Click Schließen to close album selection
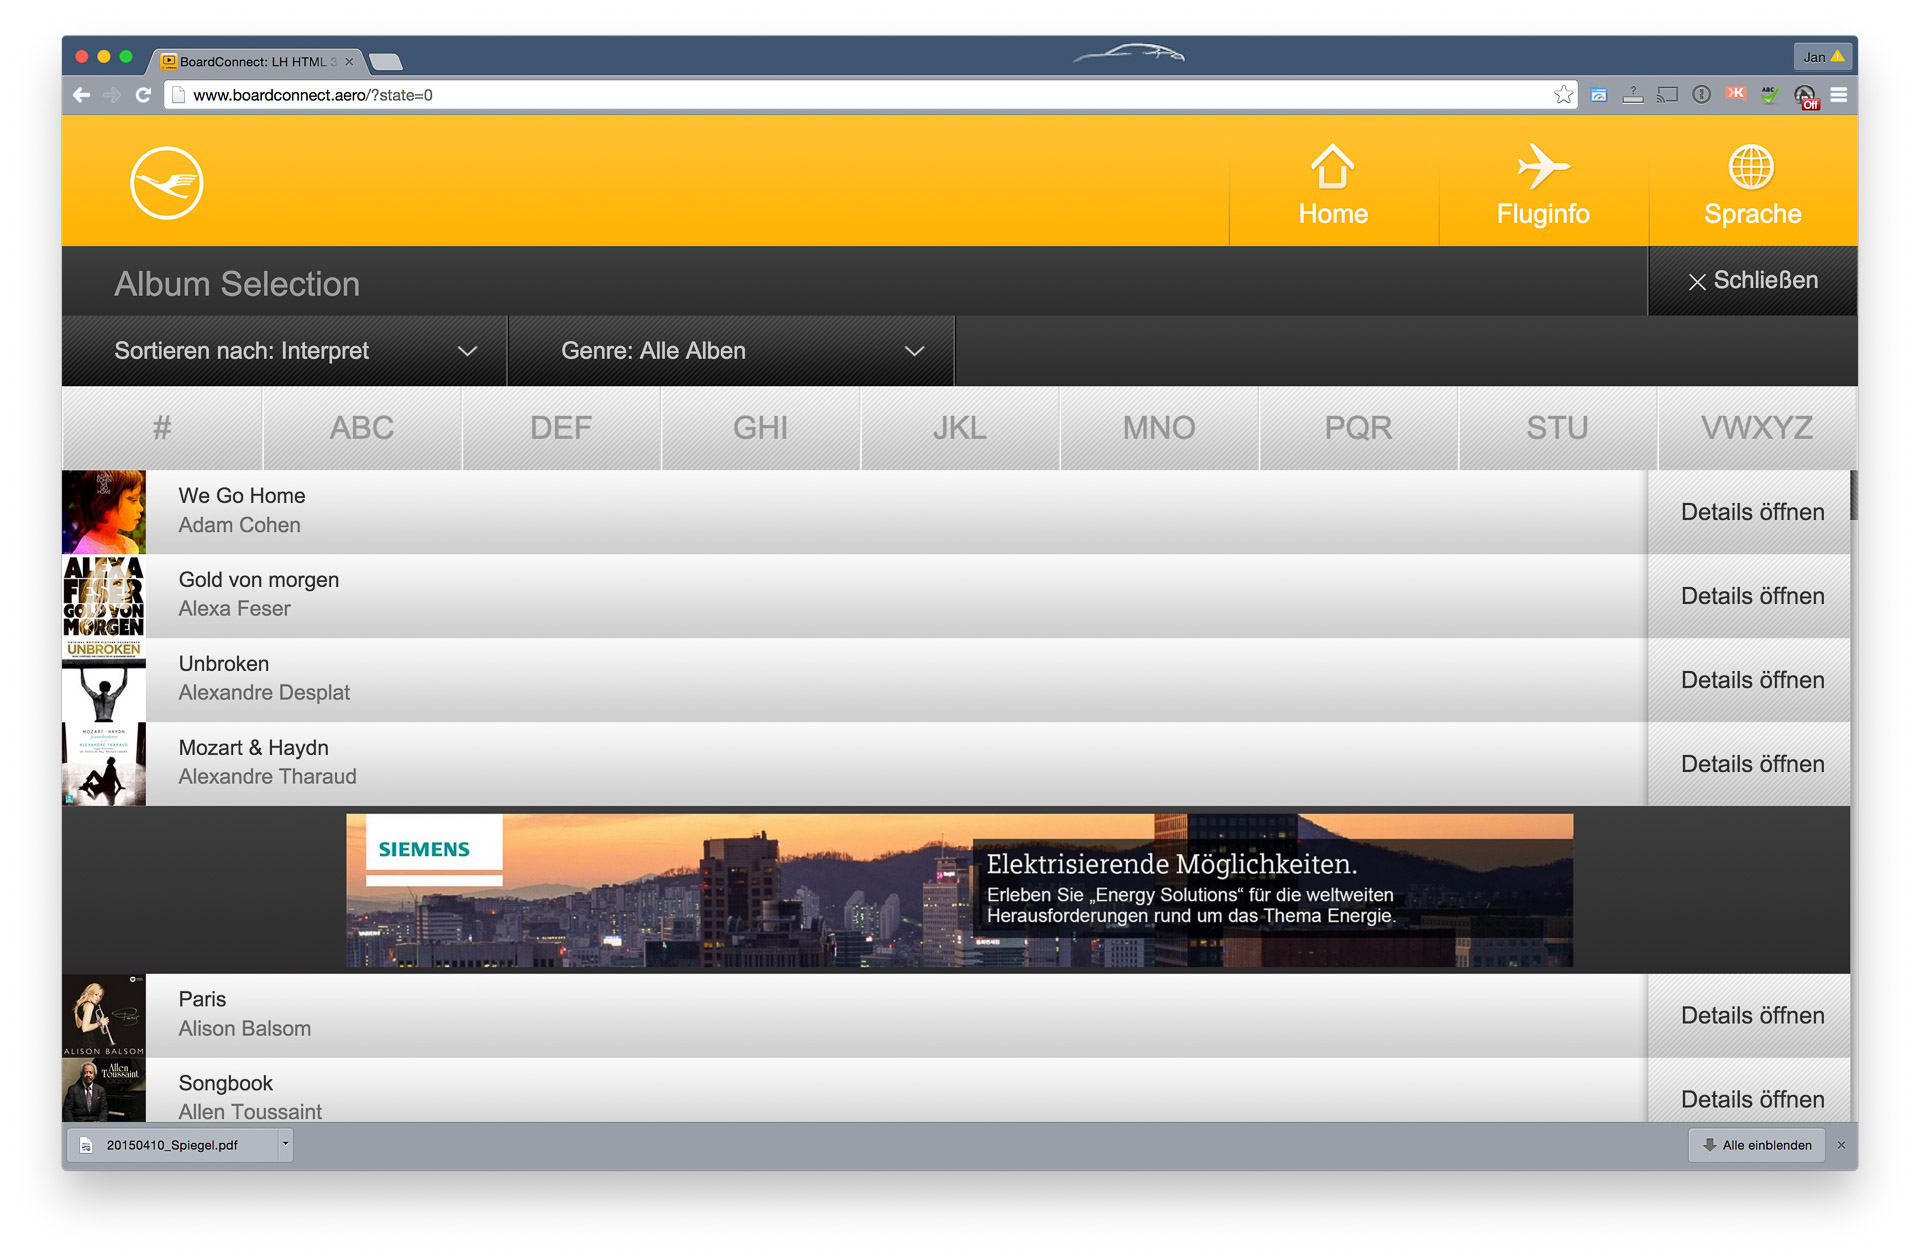 (x=1752, y=281)
